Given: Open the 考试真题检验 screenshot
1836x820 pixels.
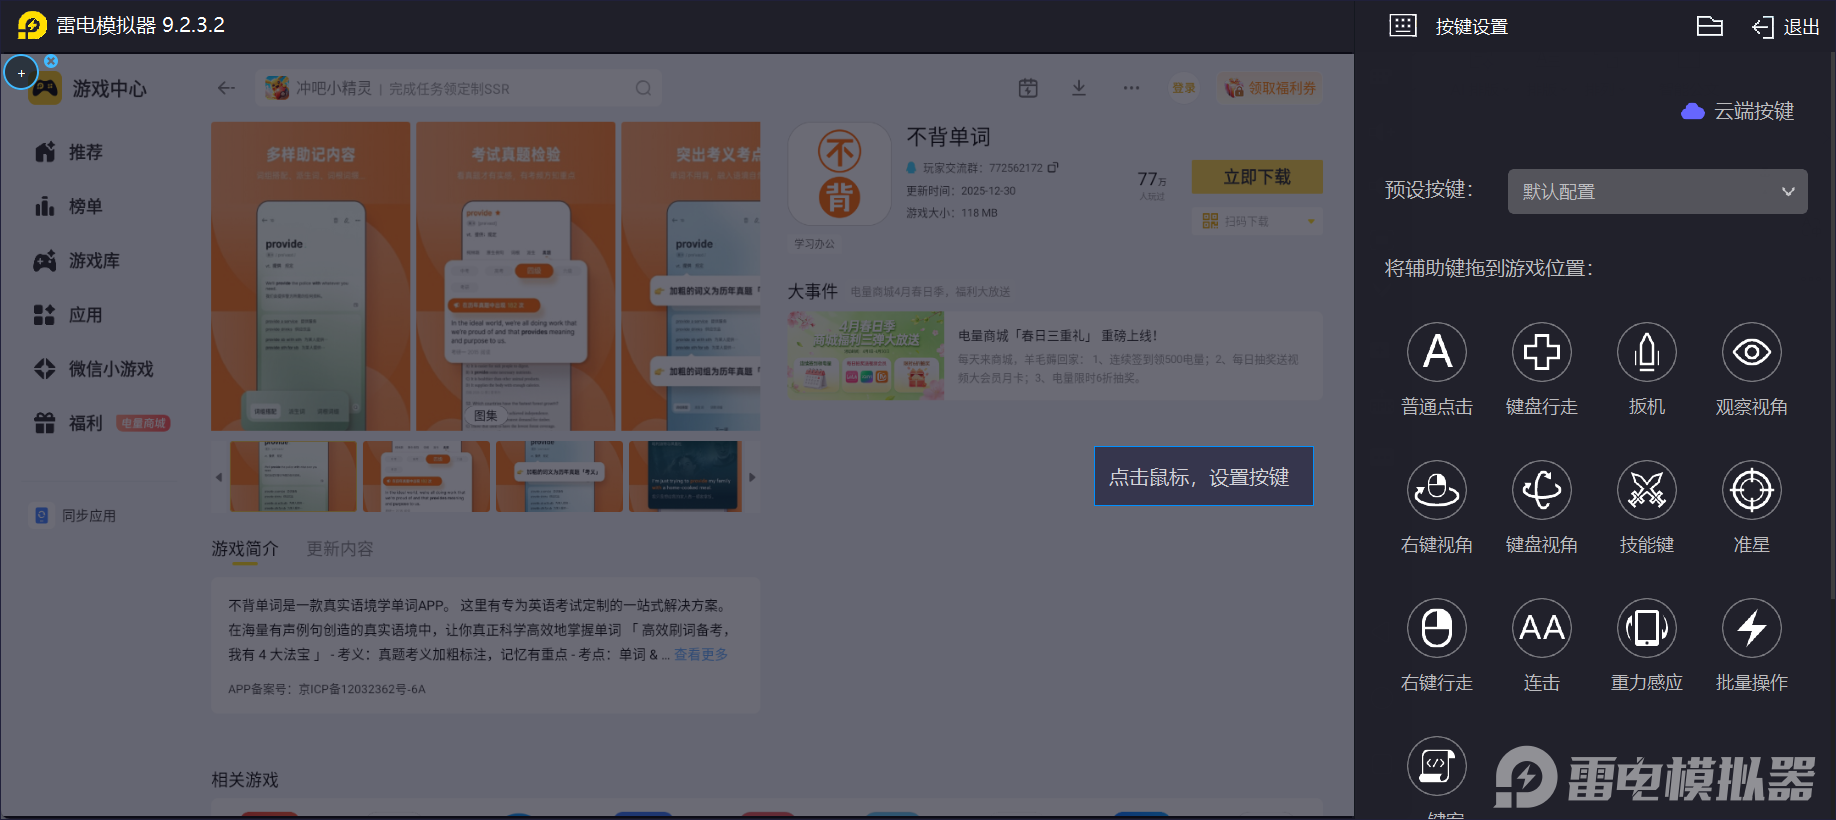Looking at the screenshot, I should coord(516,276).
